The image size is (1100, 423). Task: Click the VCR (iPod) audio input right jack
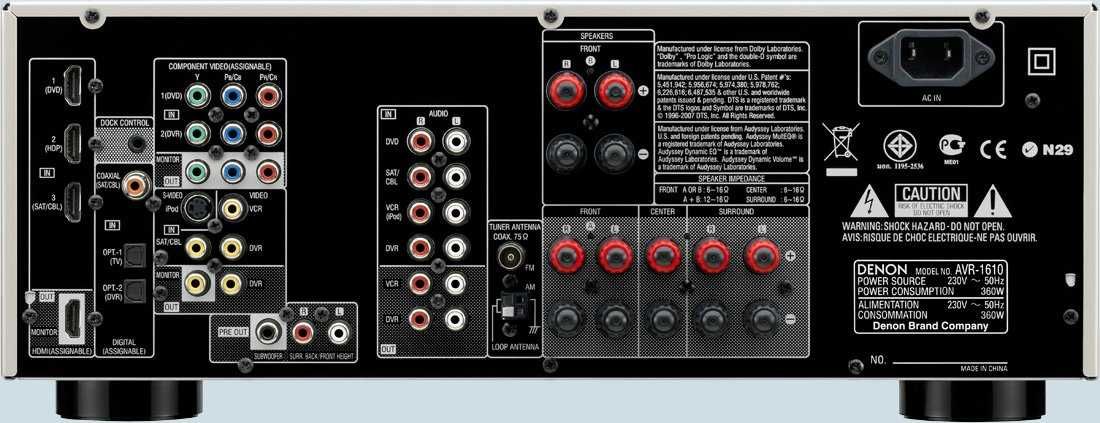(420, 212)
